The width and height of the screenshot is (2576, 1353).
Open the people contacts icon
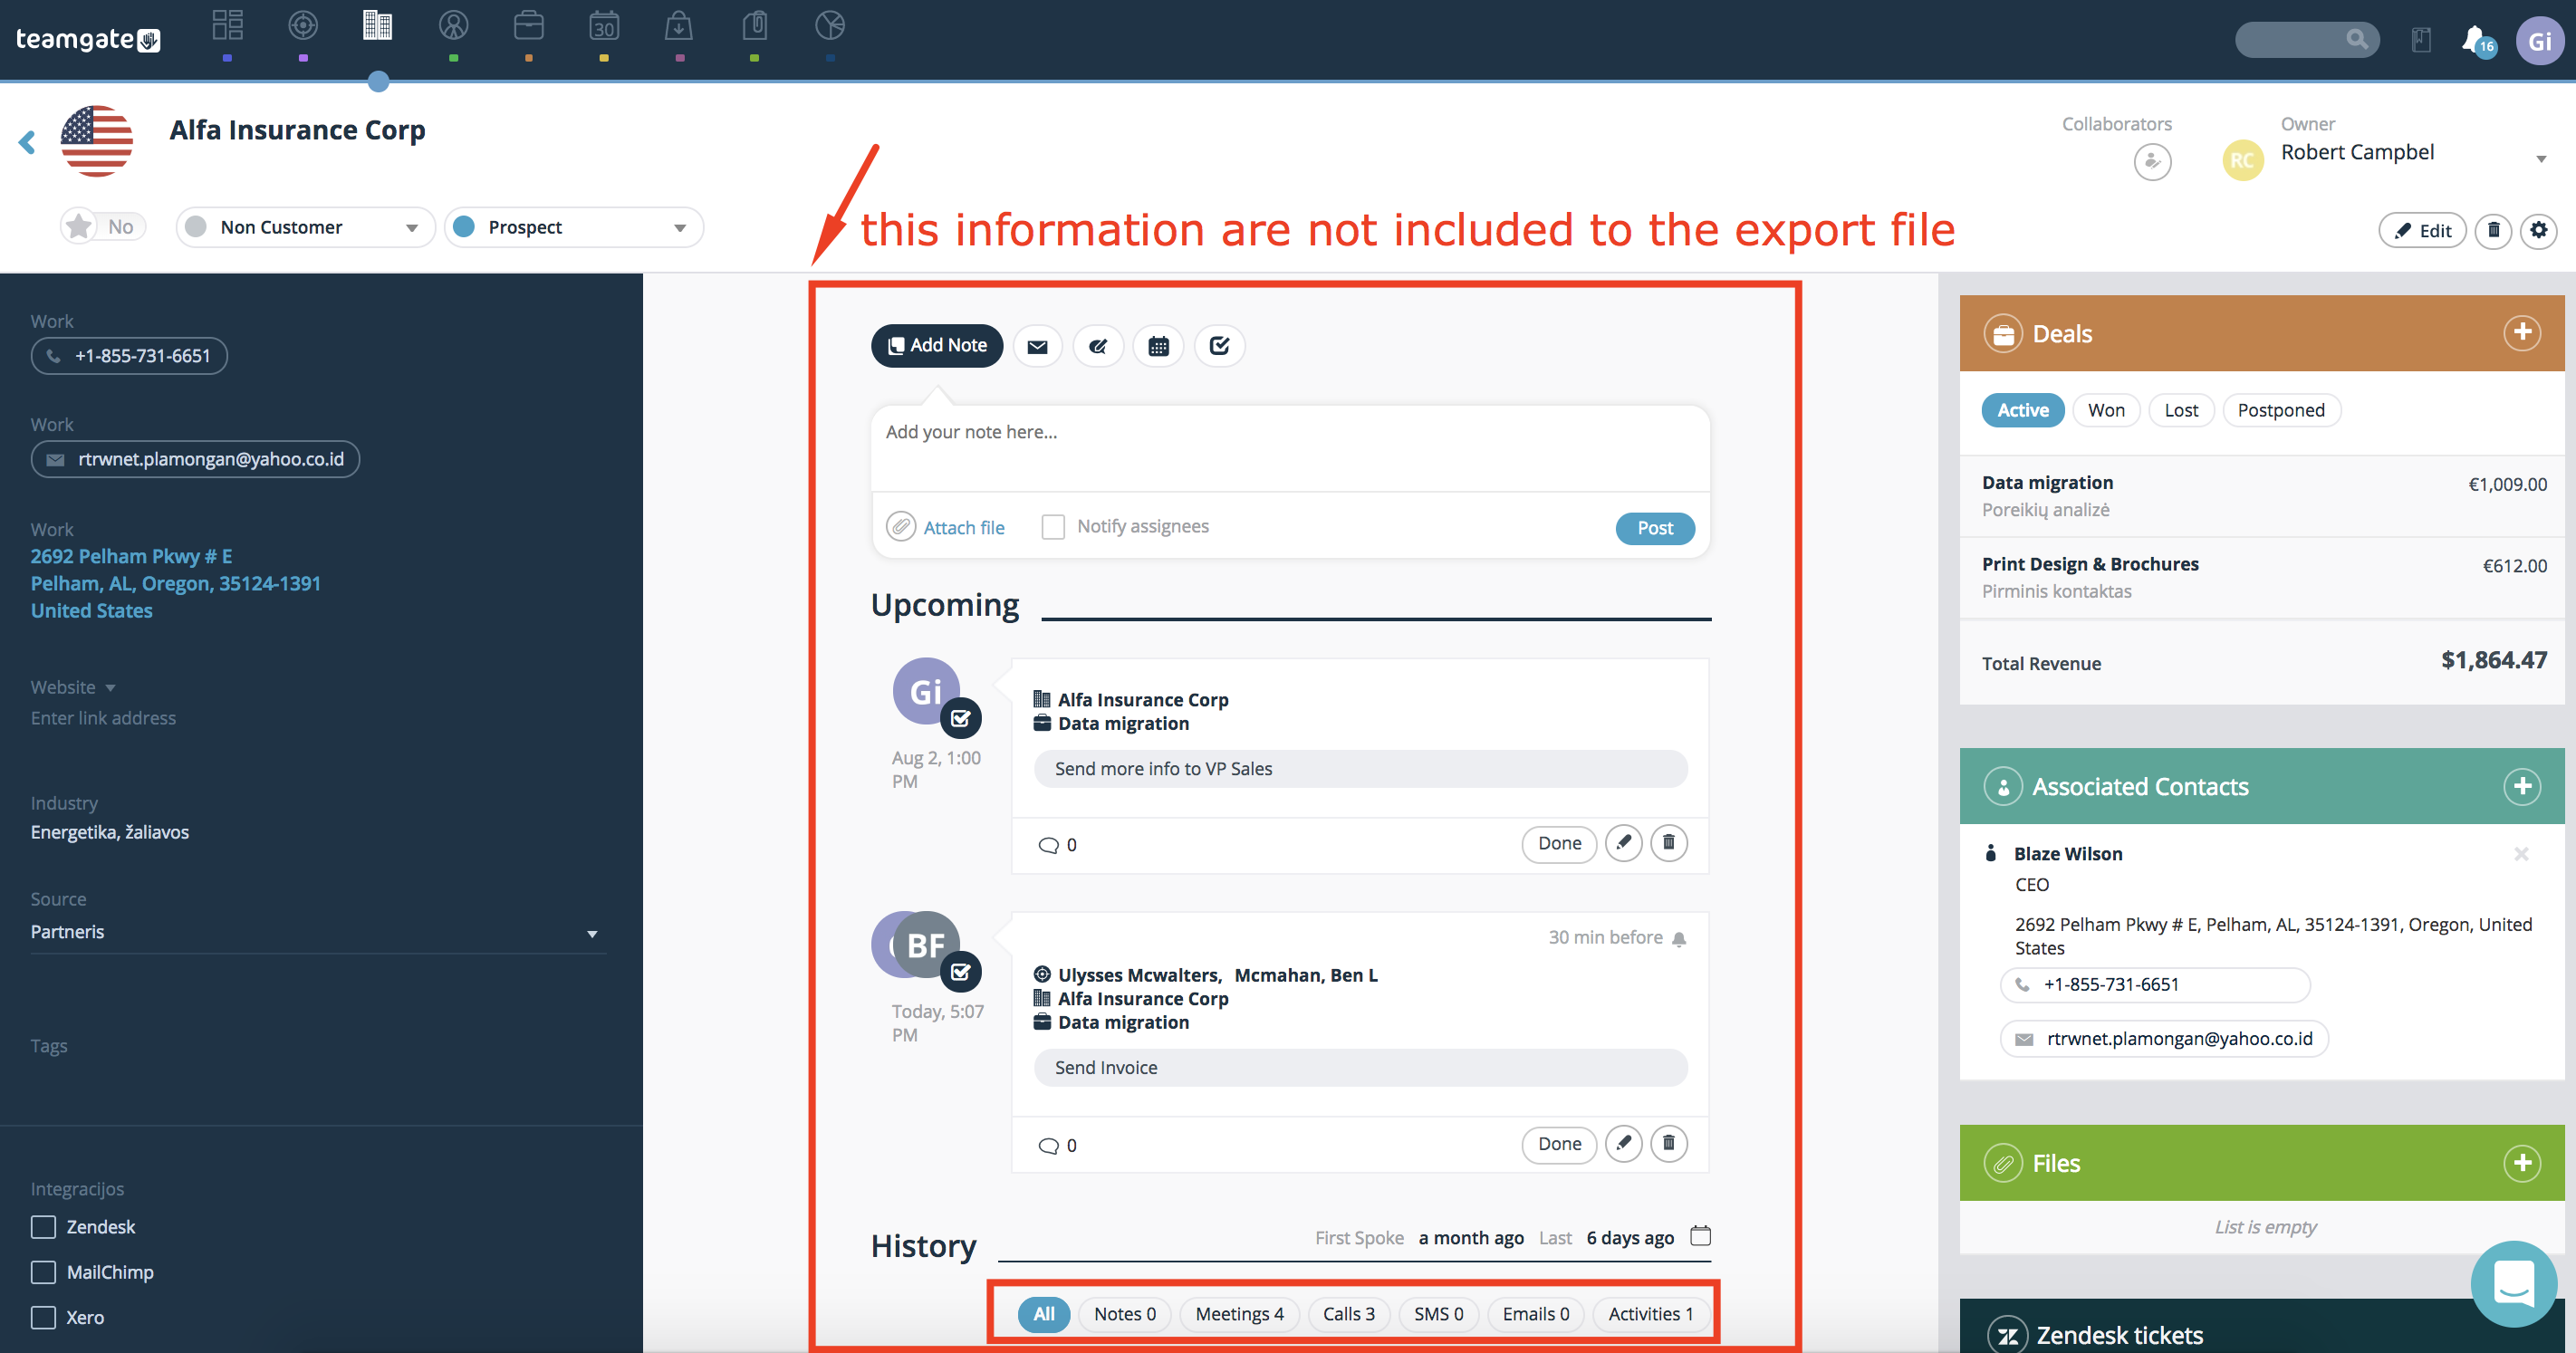pyautogui.click(x=453, y=25)
